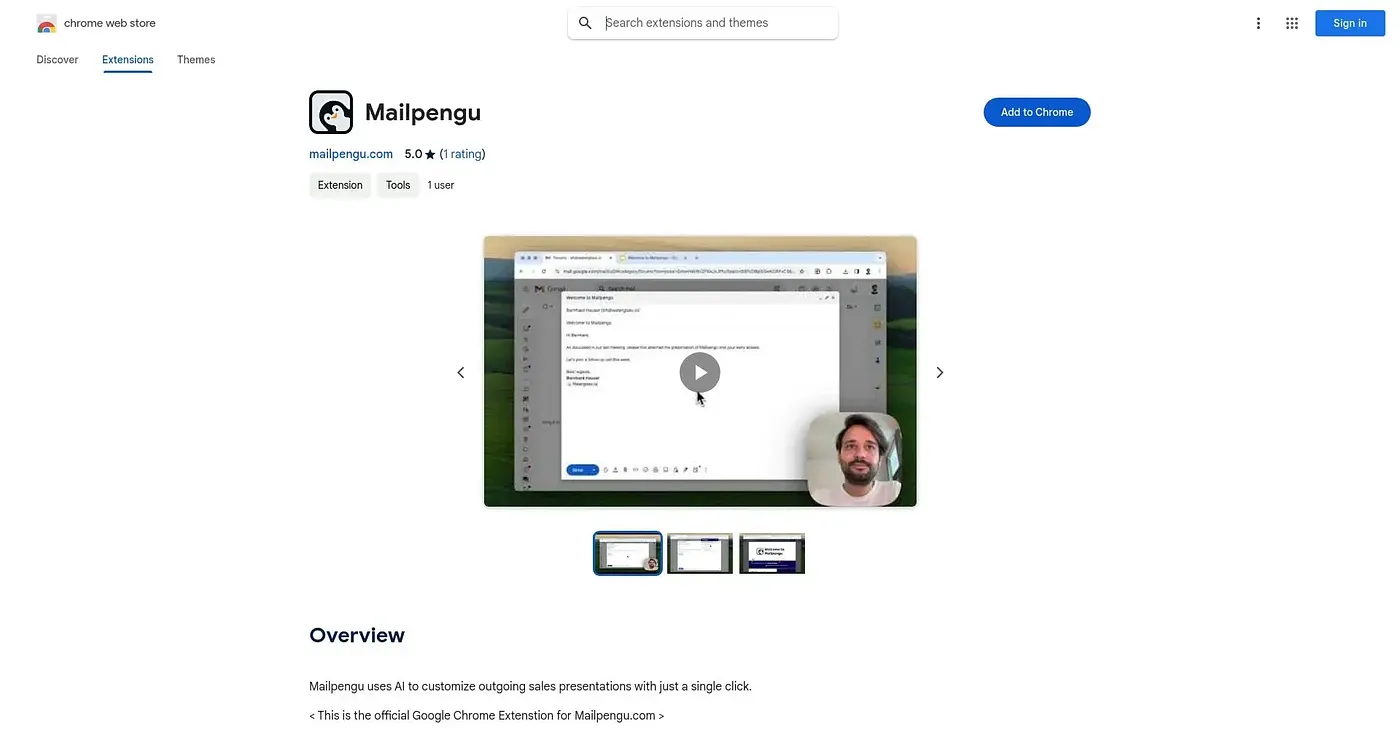Open the Google apps grid
Viewport: 1400px width, 729px height.
pyautogui.click(x=1292, y=23)
